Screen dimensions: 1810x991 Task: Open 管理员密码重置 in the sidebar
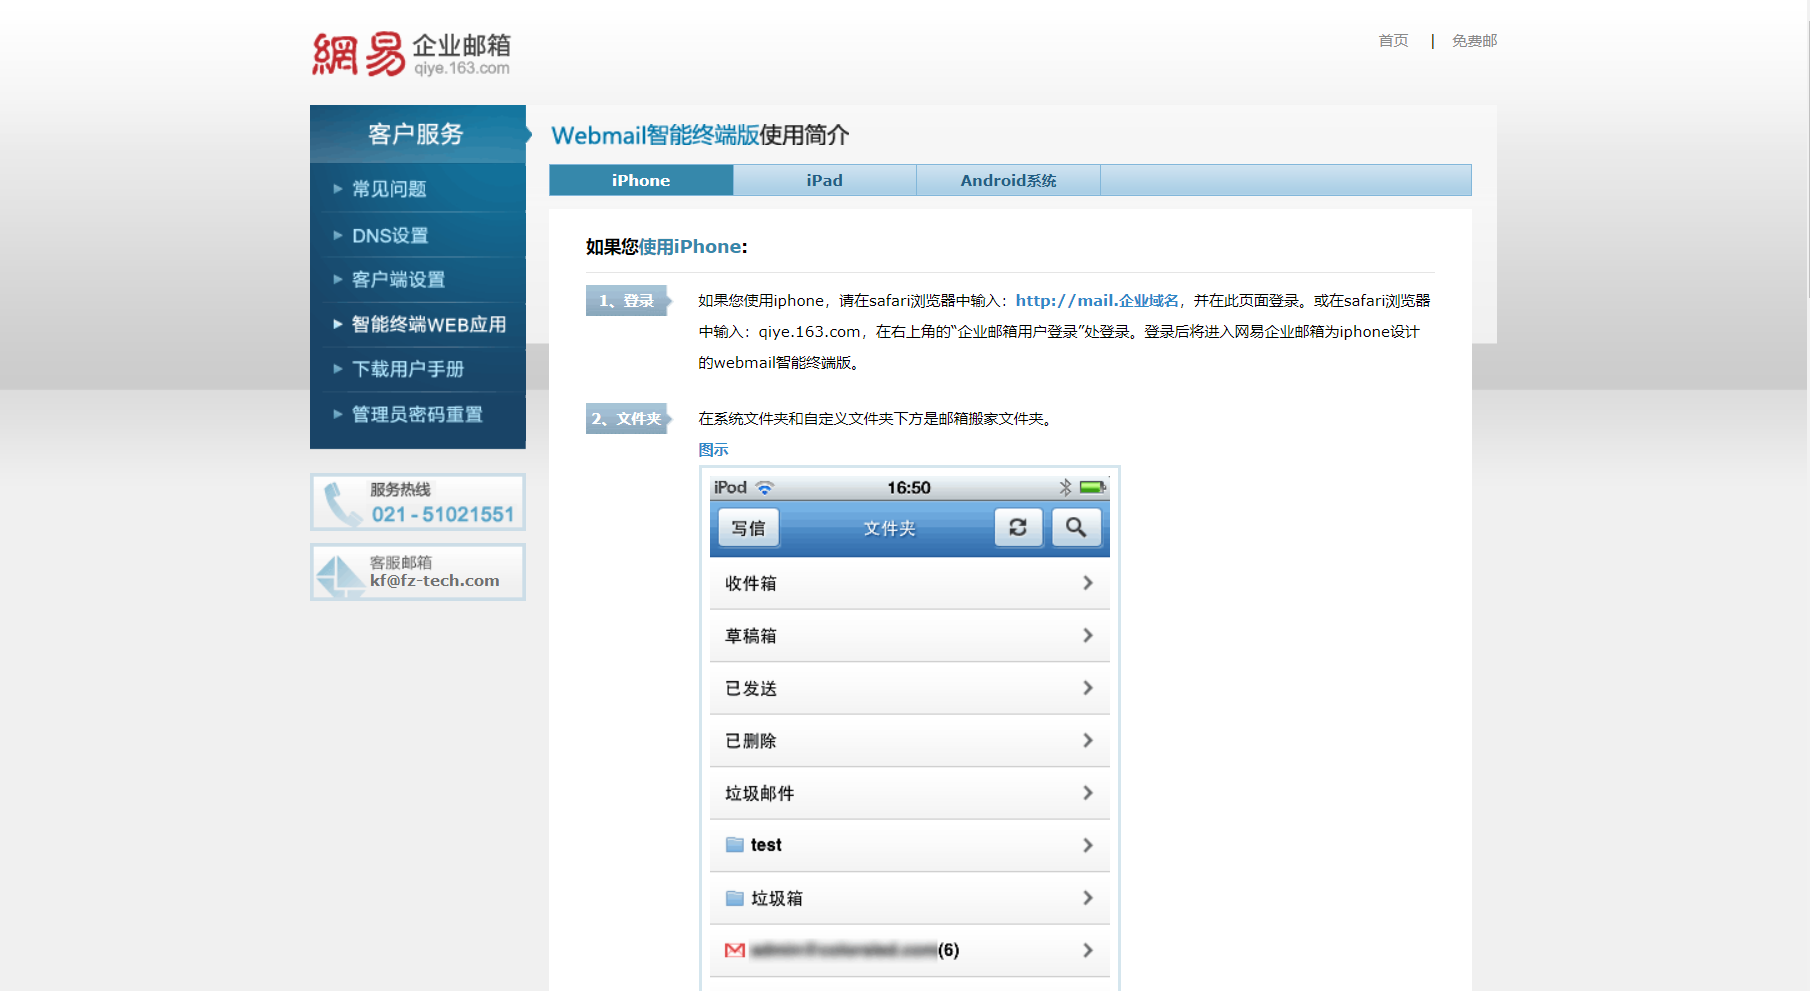(x=417, y=415)
